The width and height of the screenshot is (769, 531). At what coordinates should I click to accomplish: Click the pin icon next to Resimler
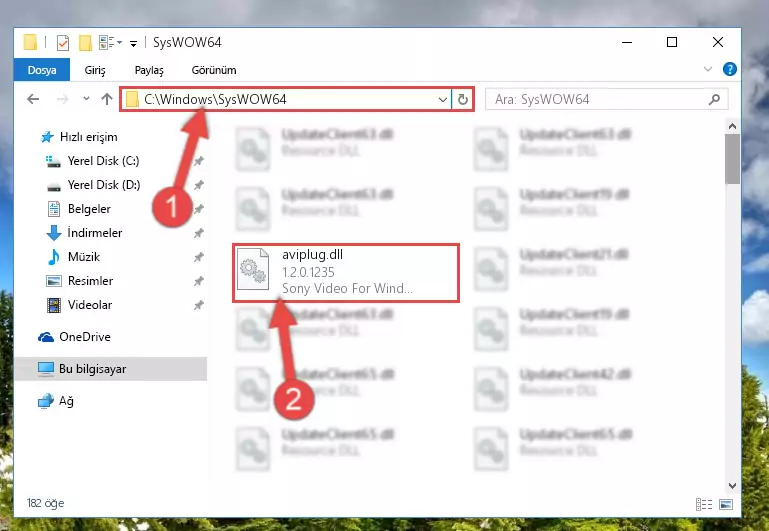point(199,281)
